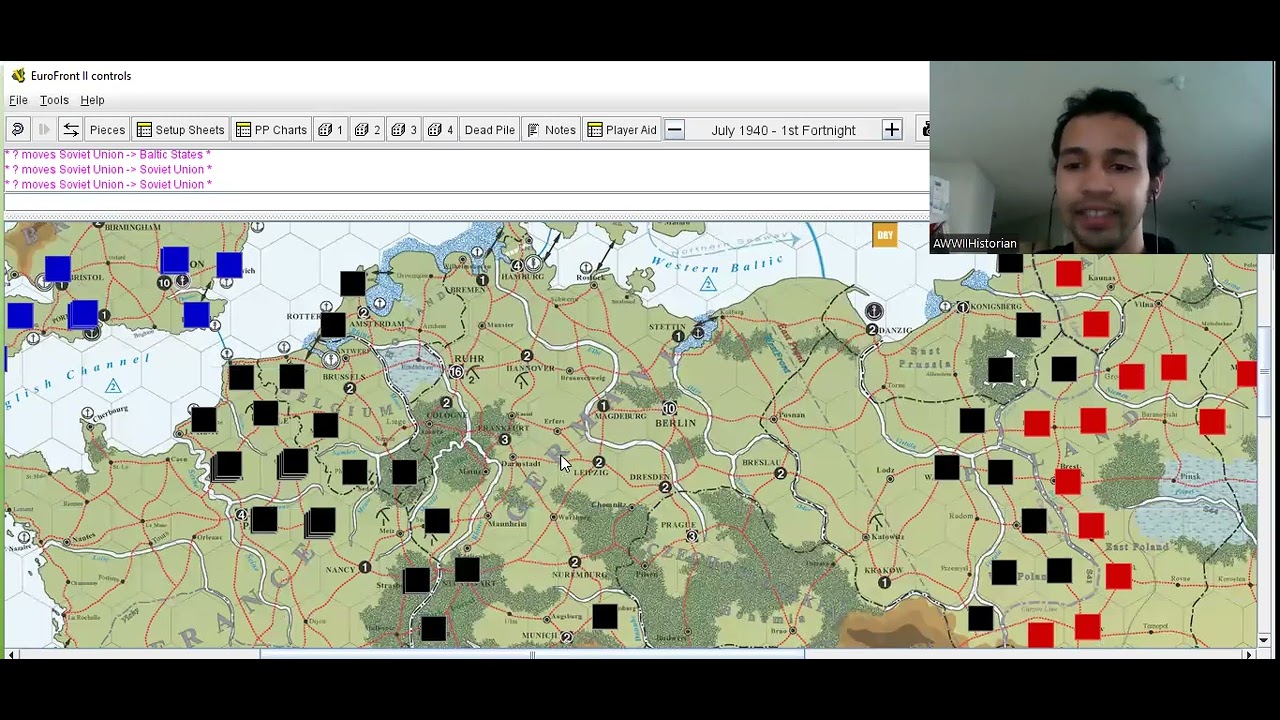This screenshot has width=1280, height=720.
Task: Open the Setup Sheets window
Action: click(180, 130)
